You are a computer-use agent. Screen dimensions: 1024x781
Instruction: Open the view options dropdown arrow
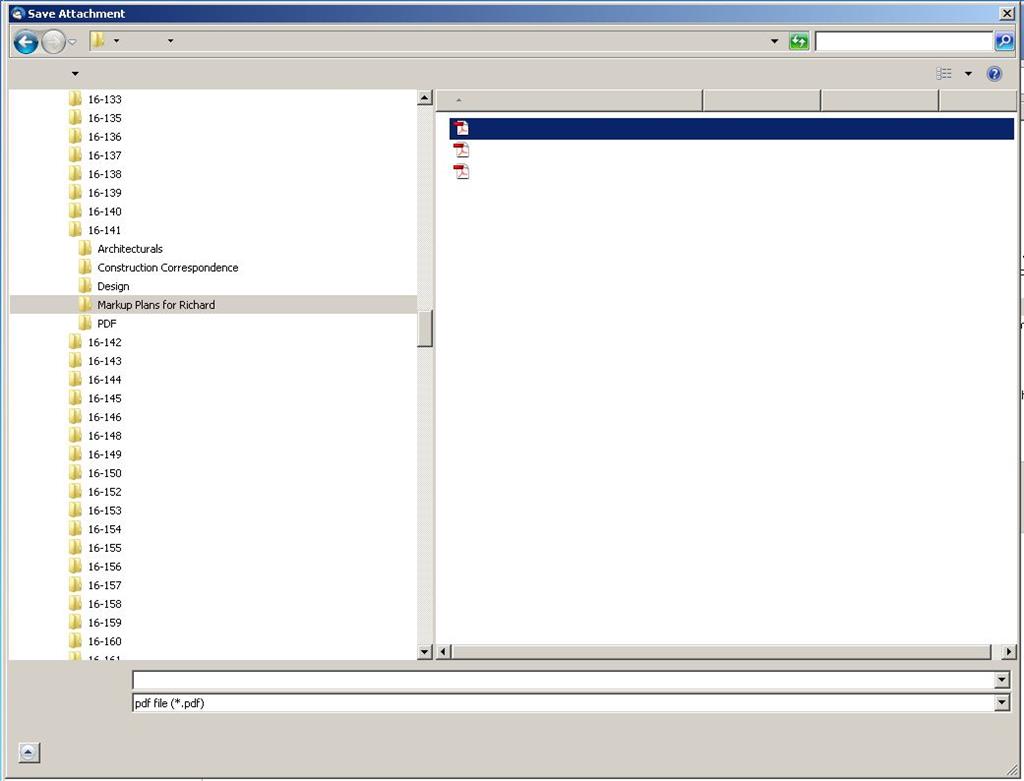pyautogui.click(x=968, y=74)
